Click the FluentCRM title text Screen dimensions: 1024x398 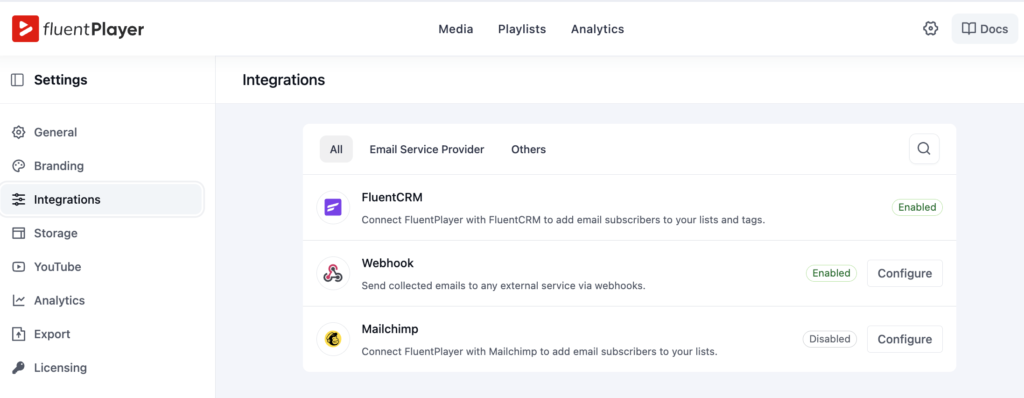(x=392, y=197)
